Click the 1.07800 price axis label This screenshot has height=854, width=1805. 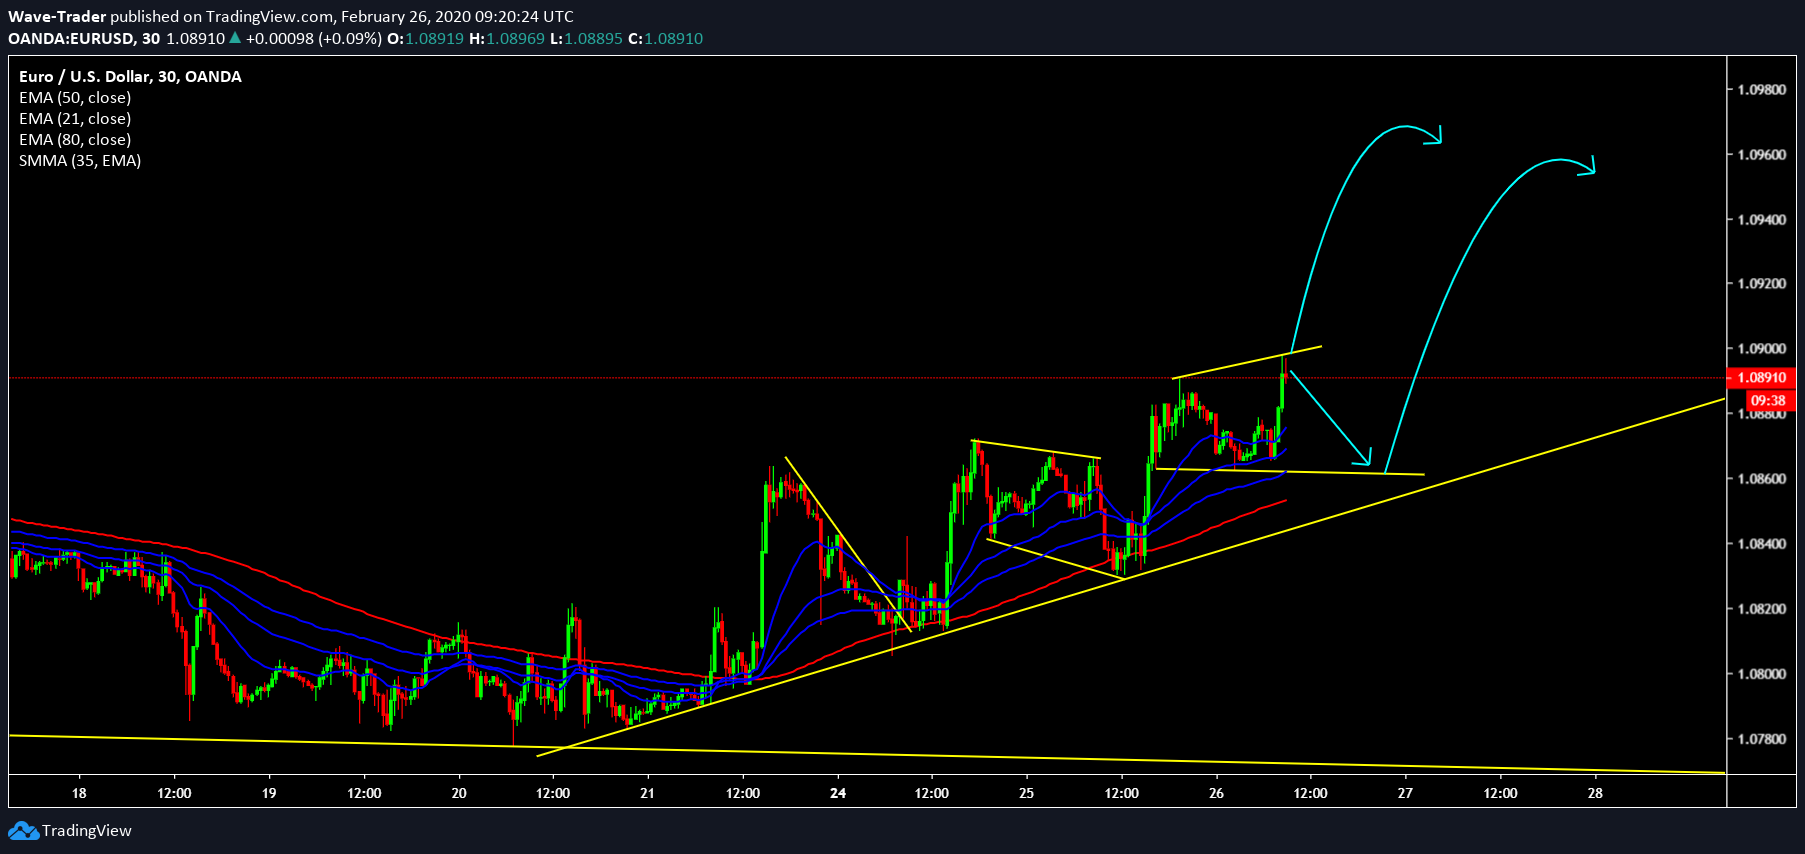[1761, 739]
